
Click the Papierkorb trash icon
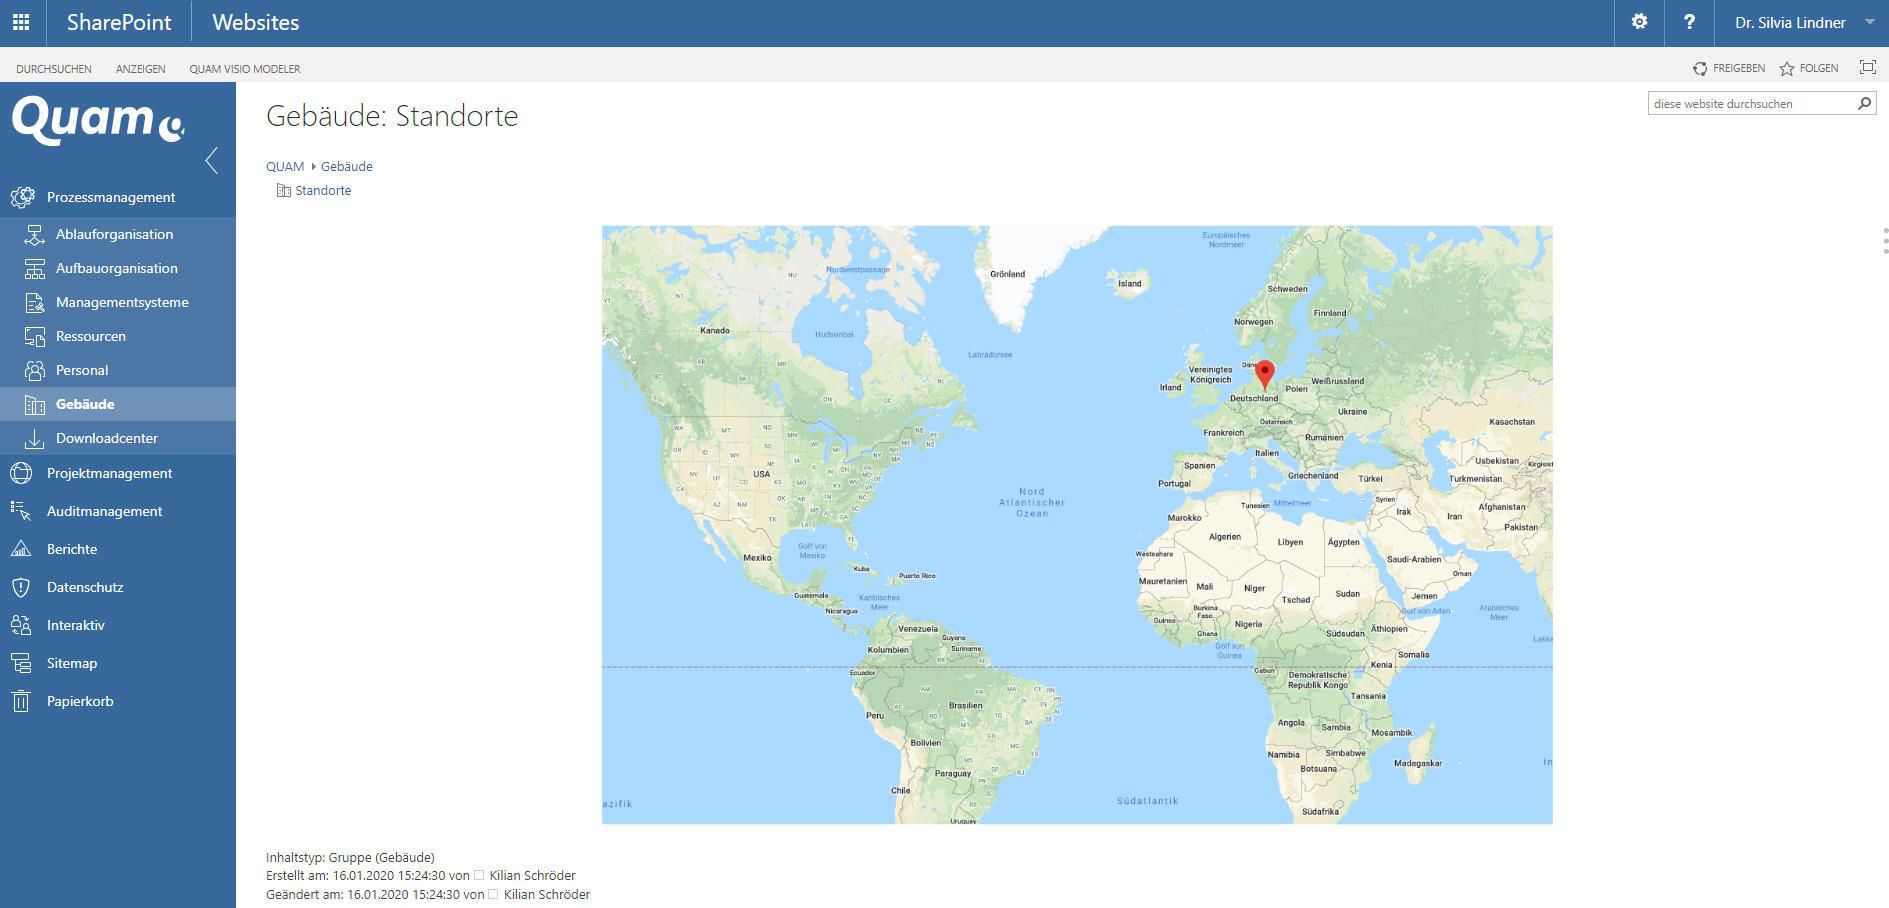pyautogui.click(x=21, y=701)
